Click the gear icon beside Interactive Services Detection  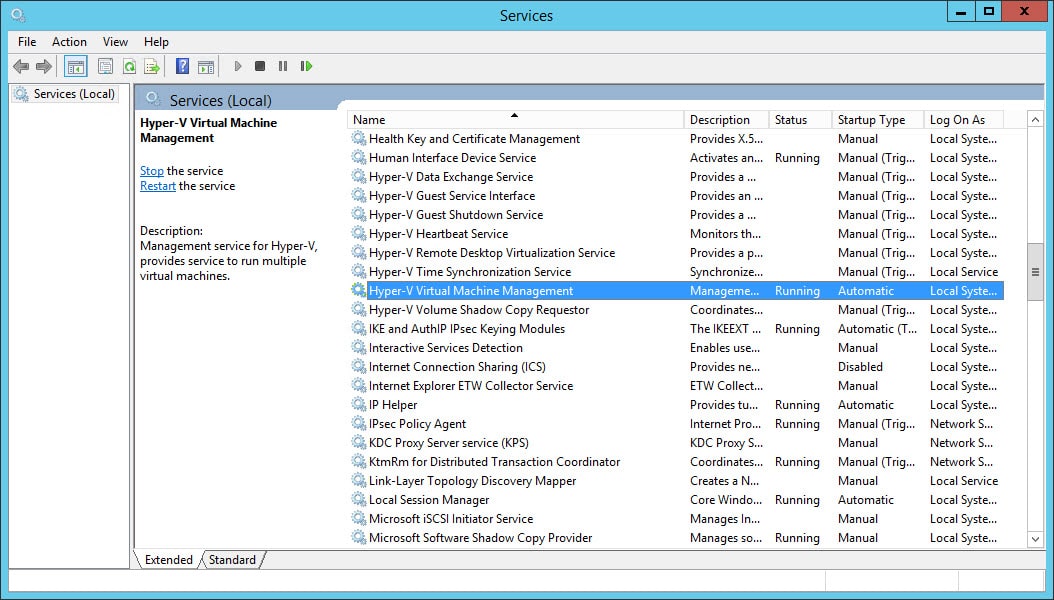(x=359, y=347)
